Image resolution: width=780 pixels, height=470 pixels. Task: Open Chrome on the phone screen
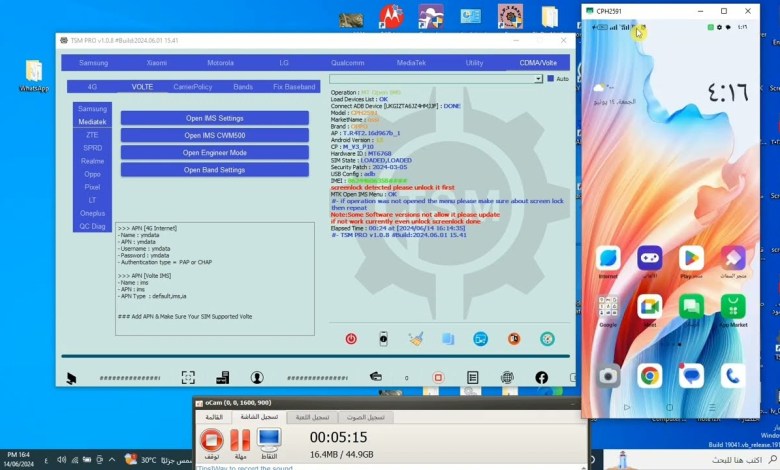pos(649,376)
